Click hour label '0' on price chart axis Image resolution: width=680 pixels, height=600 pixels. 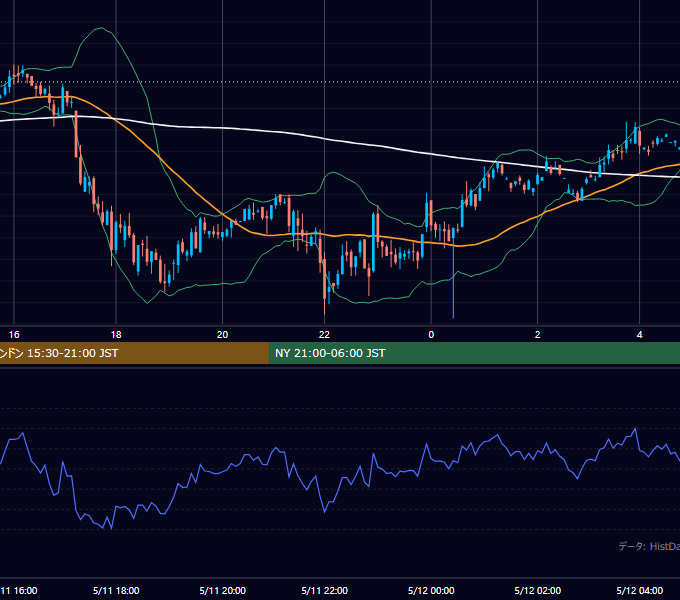431,335
